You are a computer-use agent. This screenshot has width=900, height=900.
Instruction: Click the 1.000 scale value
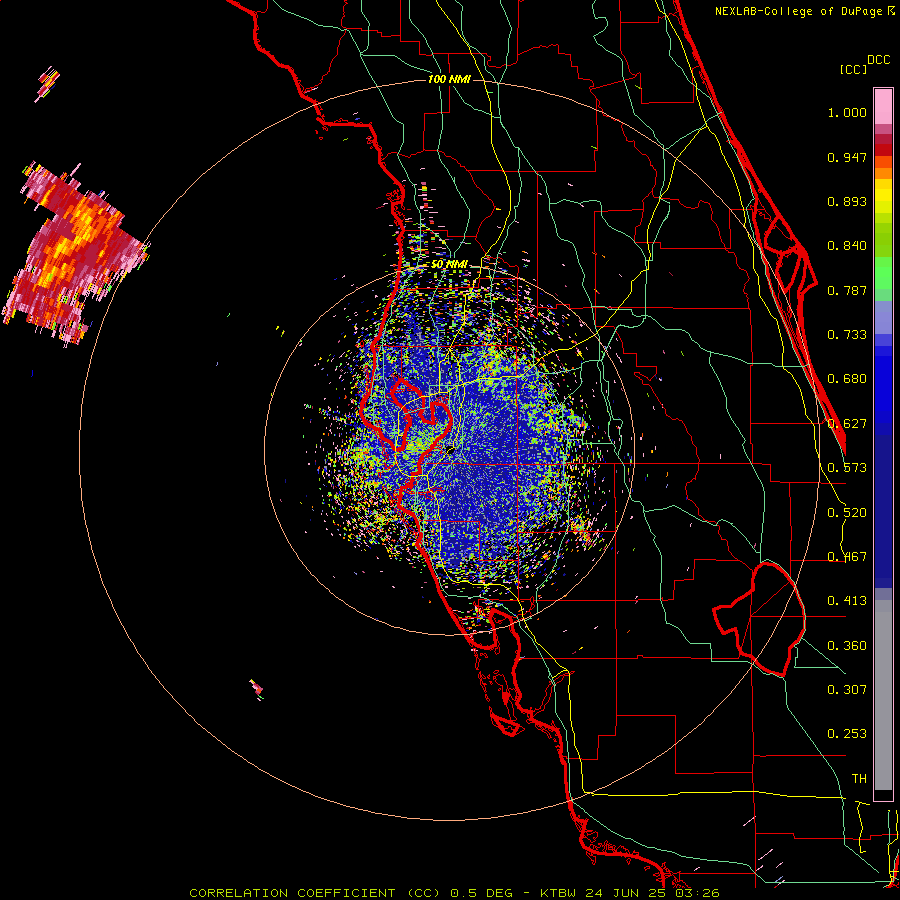coord(847,112)
